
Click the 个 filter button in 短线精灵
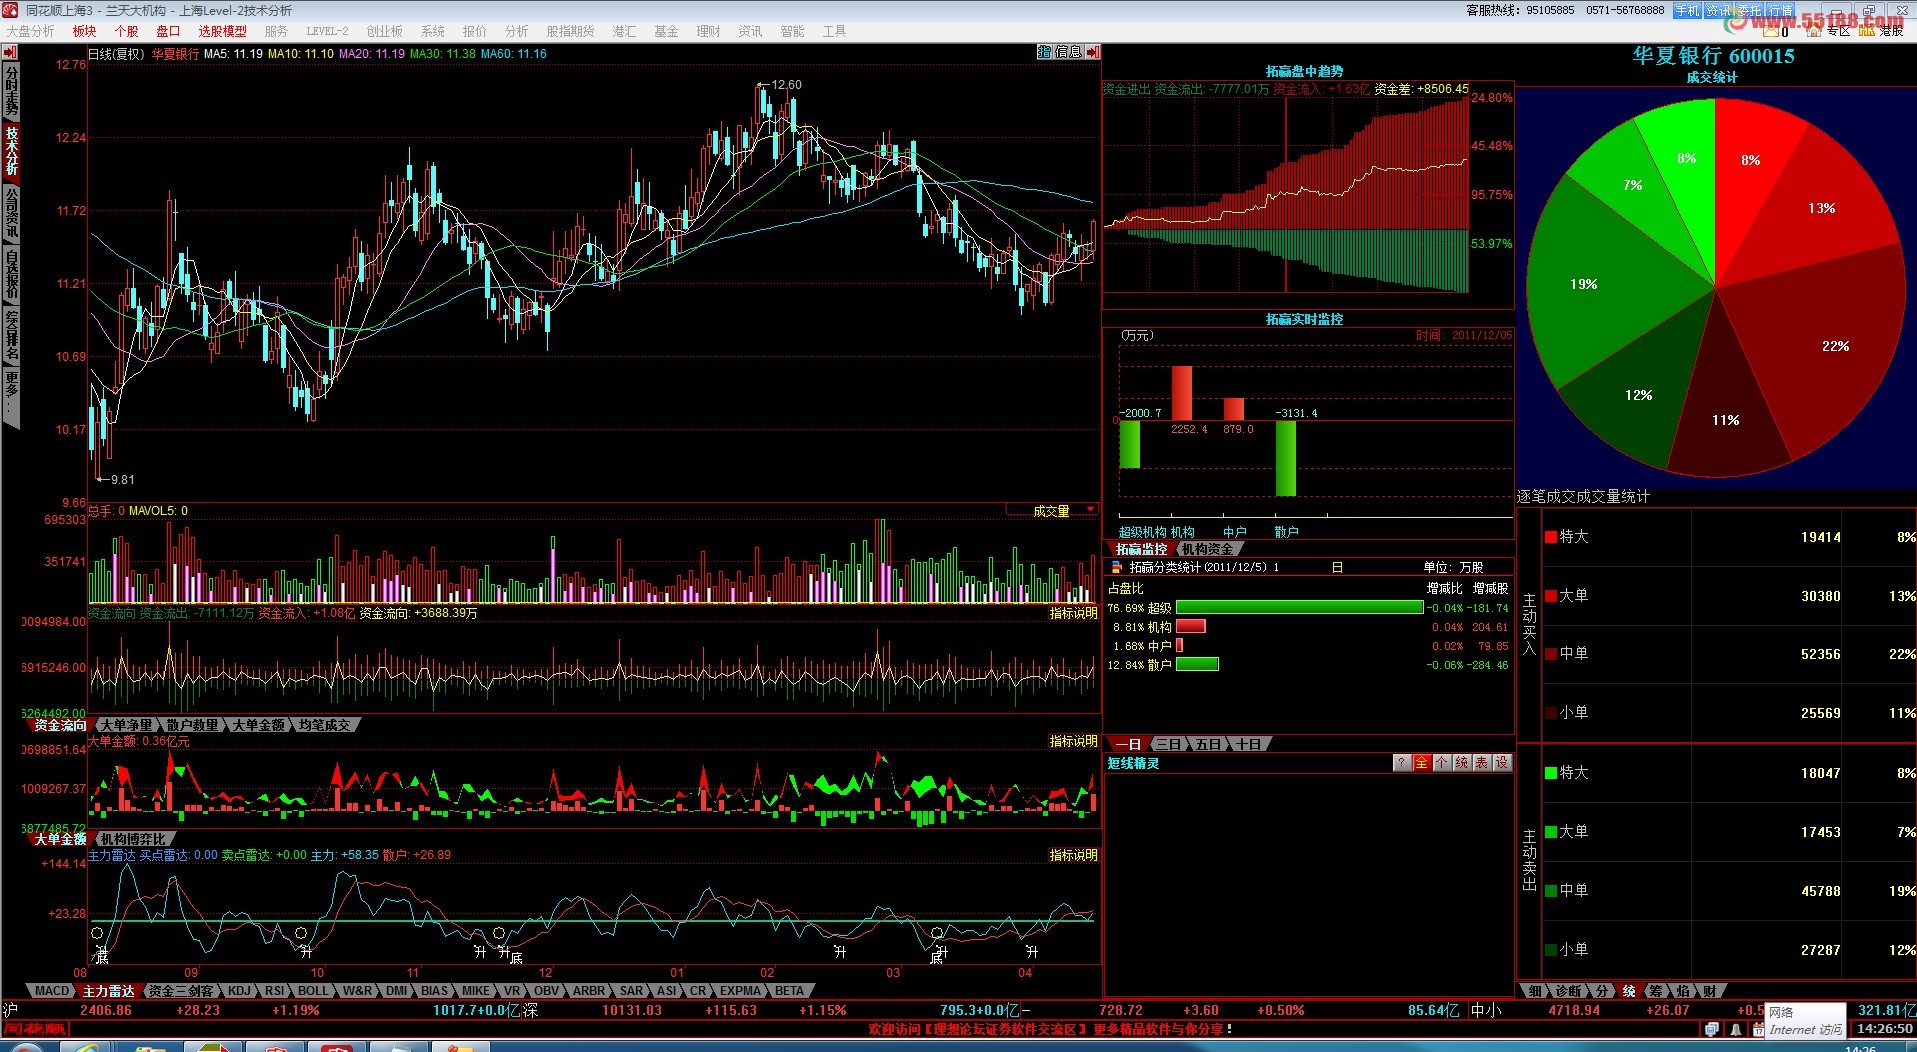click(x=1442, y=763)
